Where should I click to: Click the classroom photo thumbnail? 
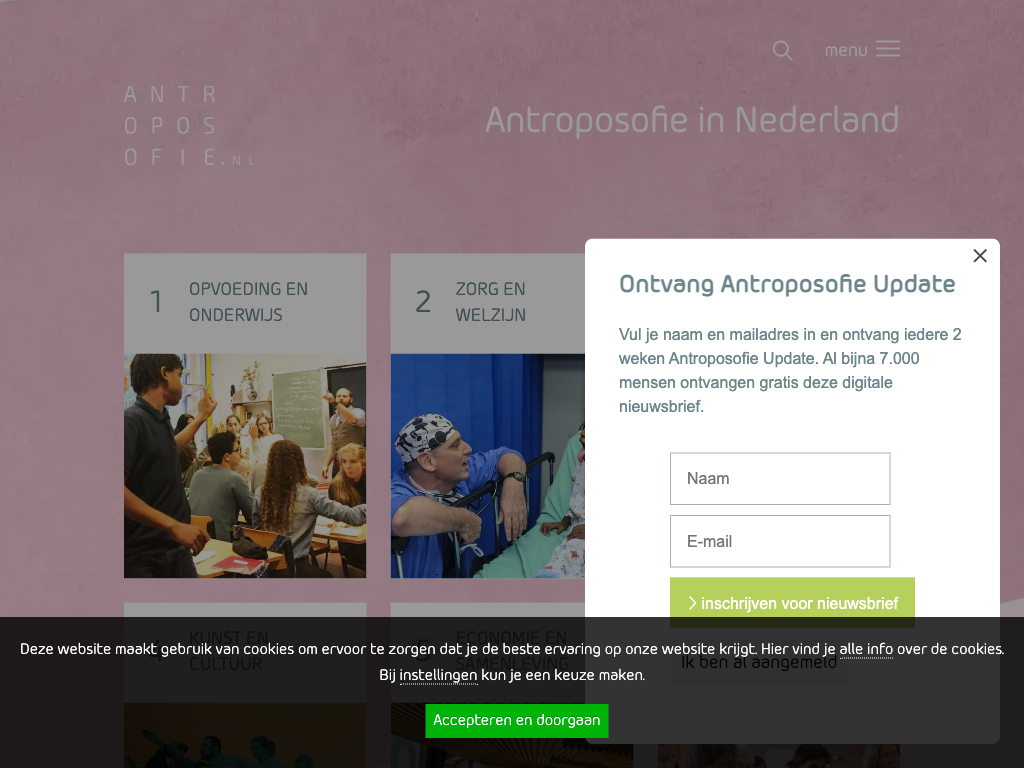(245, 466)
